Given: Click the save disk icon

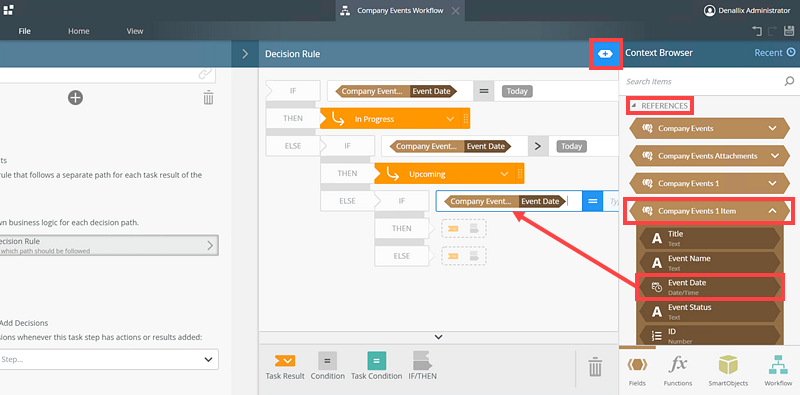Looking at the screenshot, I should tap(789, 31).
